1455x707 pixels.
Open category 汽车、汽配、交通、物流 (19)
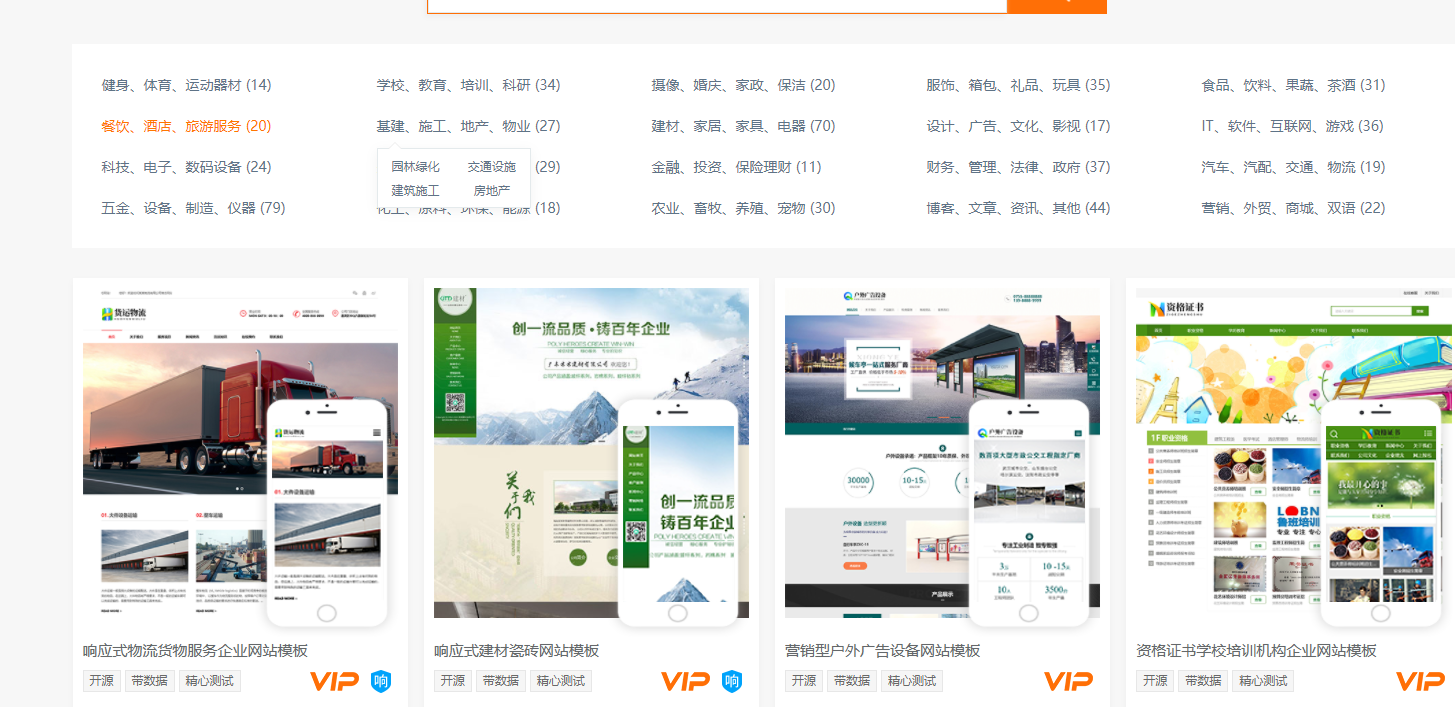[1293, 167]
